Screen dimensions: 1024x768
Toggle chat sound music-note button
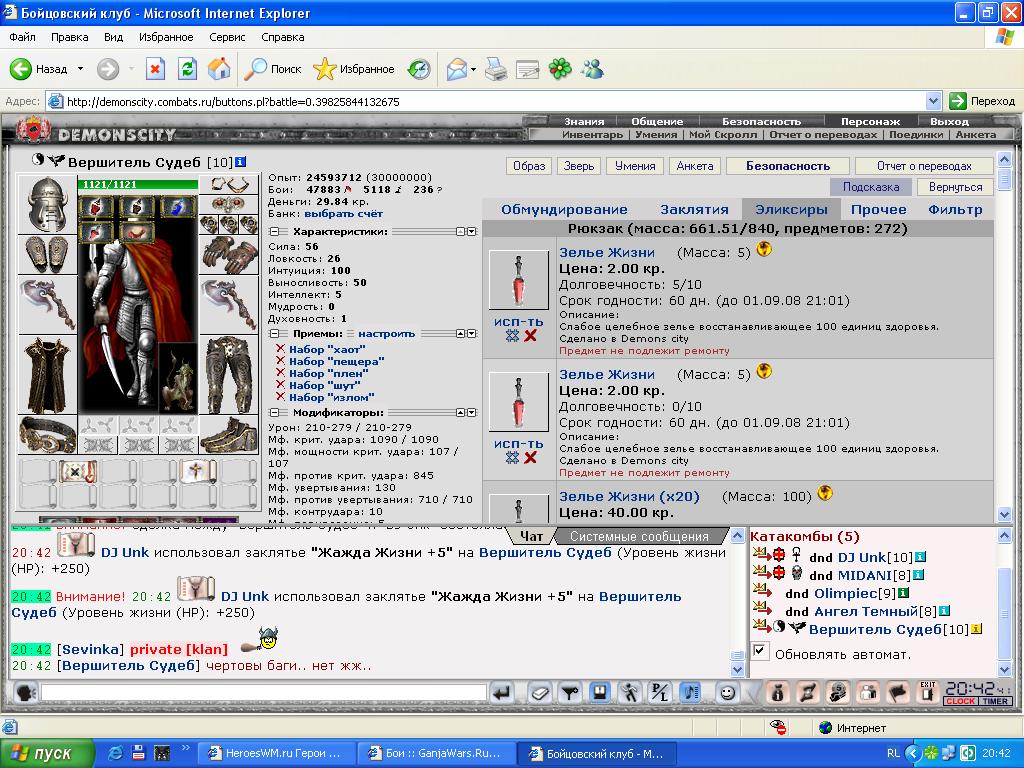(691, 692)
